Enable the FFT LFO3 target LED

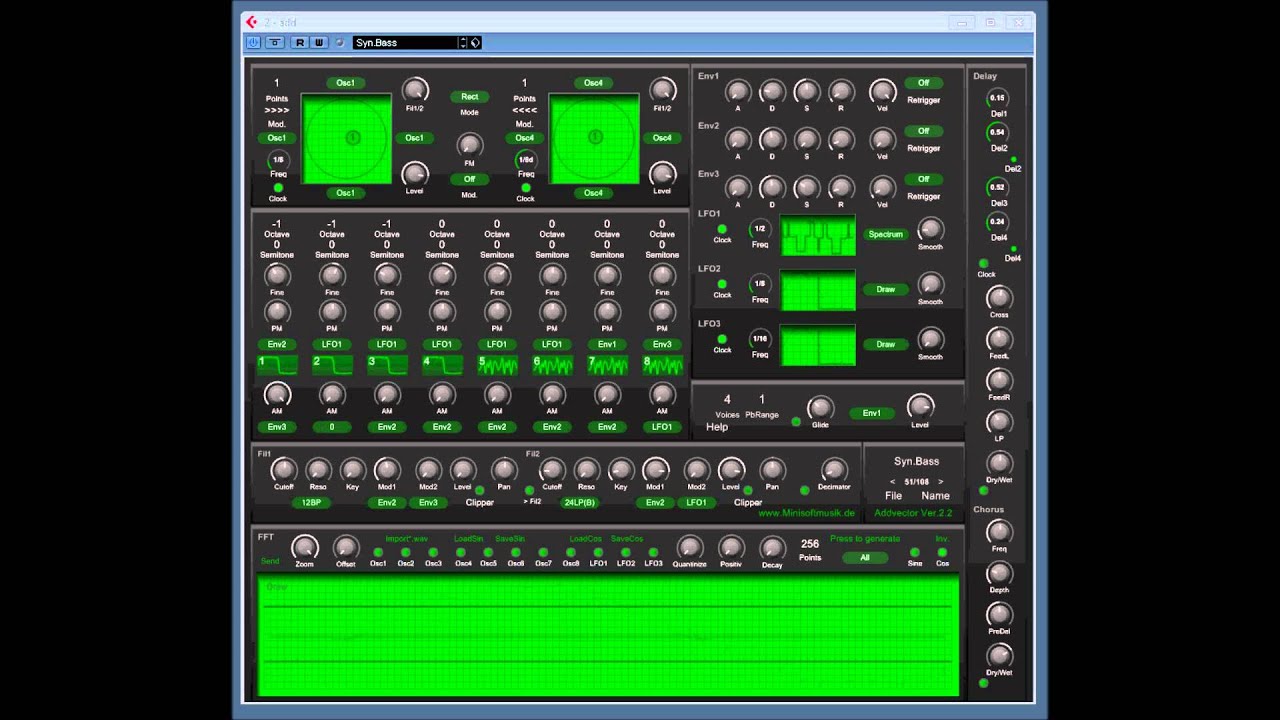[x=653, y=551]
